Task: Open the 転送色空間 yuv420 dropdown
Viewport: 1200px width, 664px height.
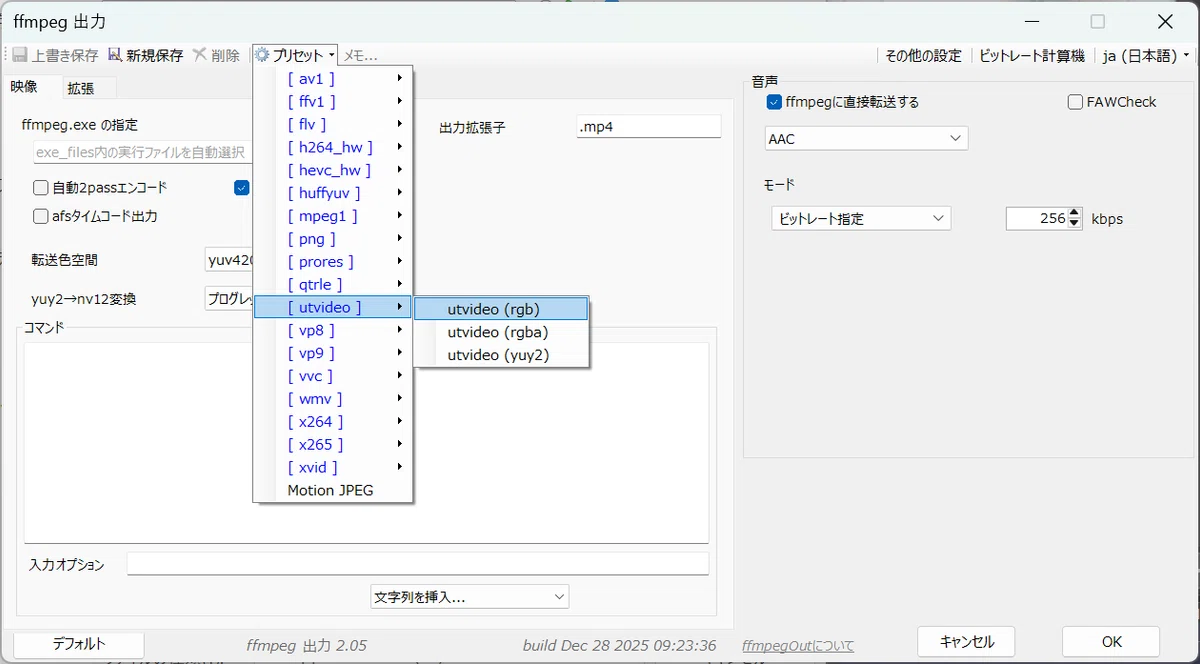Action: pos(229,260)
